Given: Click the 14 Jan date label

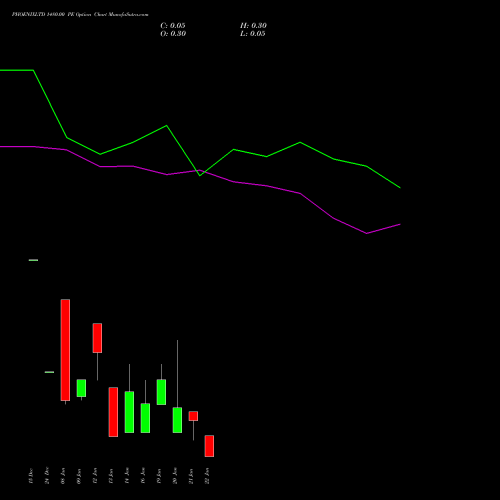Looking at the screenshot, I should point(127,476).
